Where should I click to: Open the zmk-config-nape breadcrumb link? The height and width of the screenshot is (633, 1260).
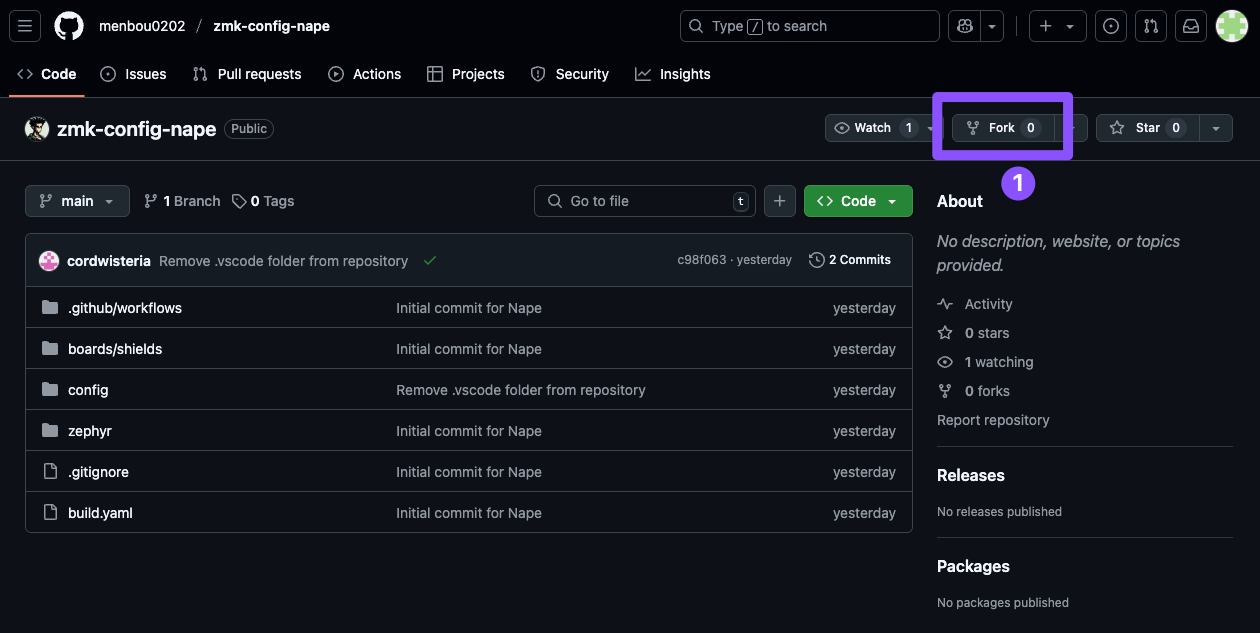271,26
